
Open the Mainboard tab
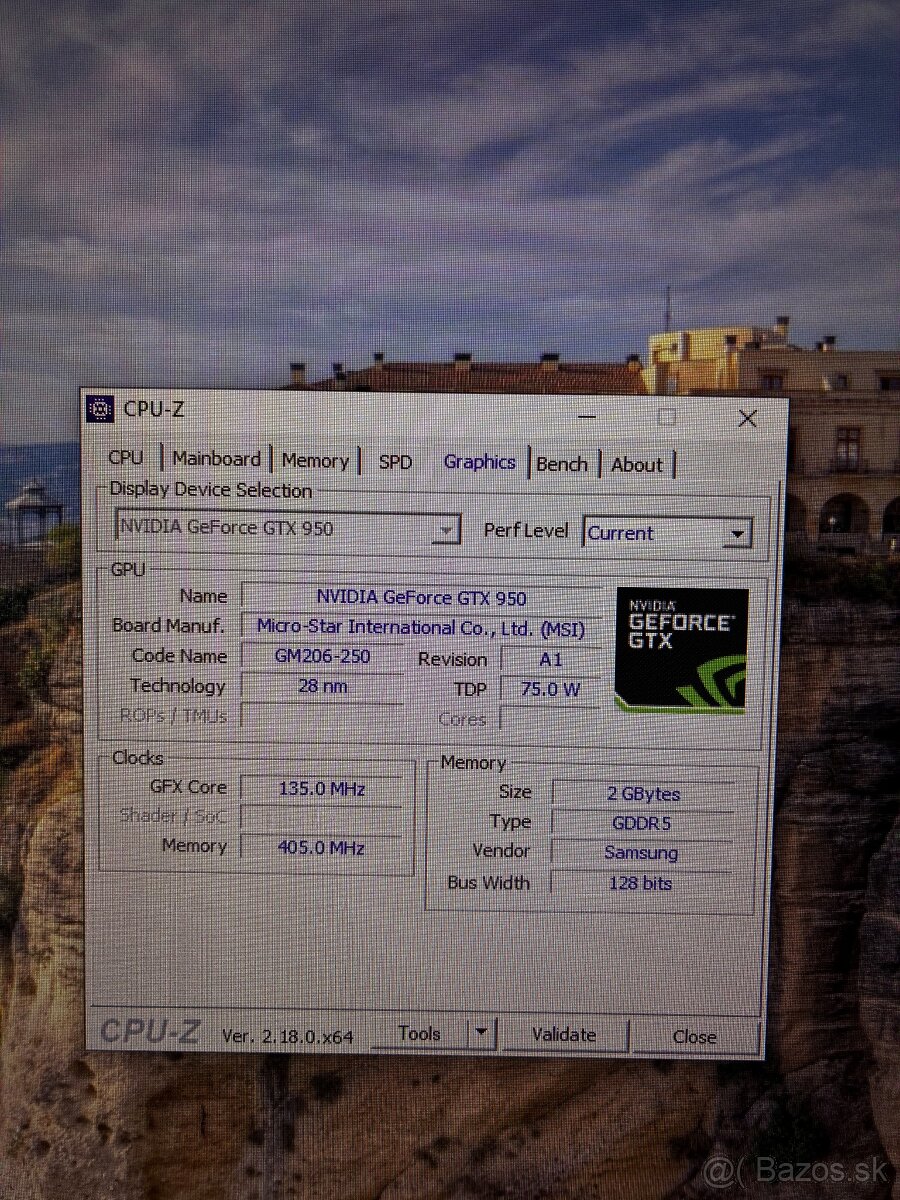click(x=217, y=459)
